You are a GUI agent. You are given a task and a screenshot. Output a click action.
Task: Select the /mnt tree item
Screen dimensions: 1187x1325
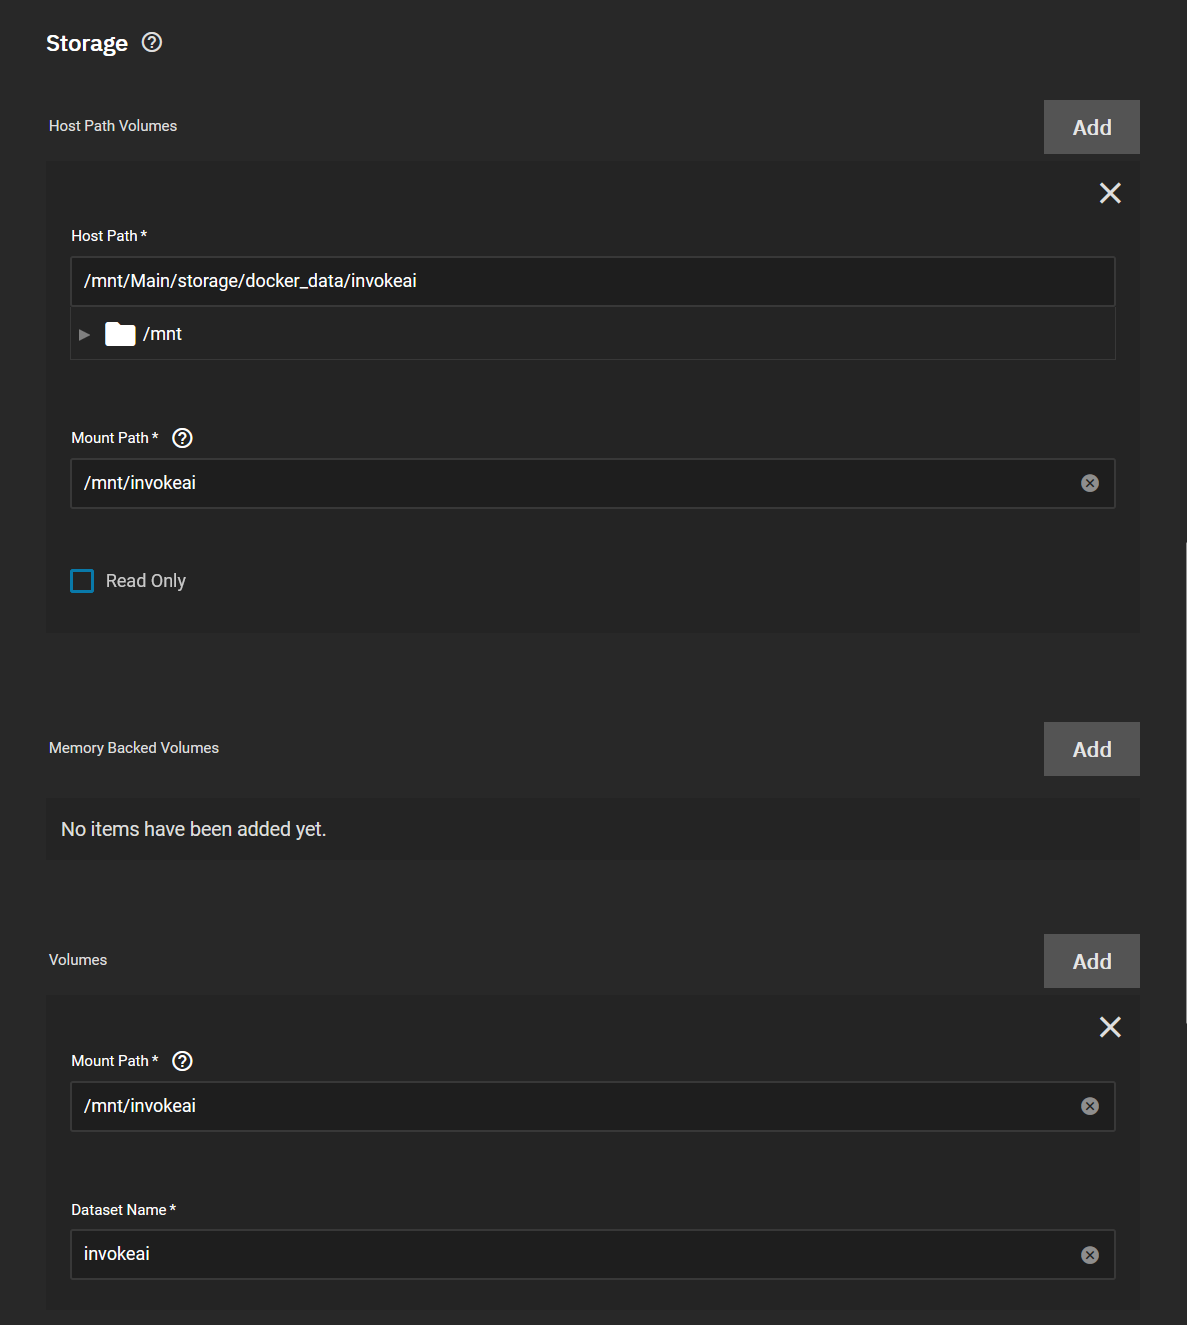coord(163,333)
